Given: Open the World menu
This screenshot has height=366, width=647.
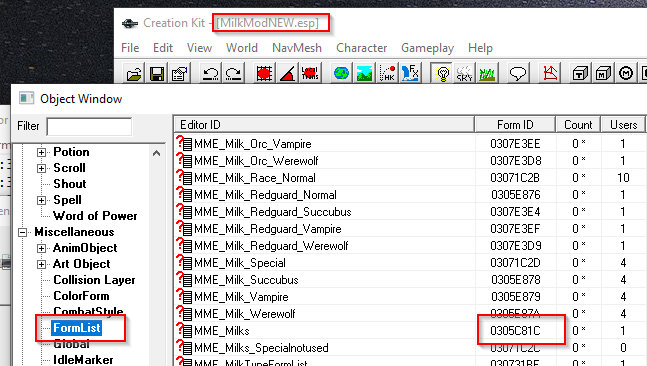Looking at the screenshot, I should [x=242, y=48].
